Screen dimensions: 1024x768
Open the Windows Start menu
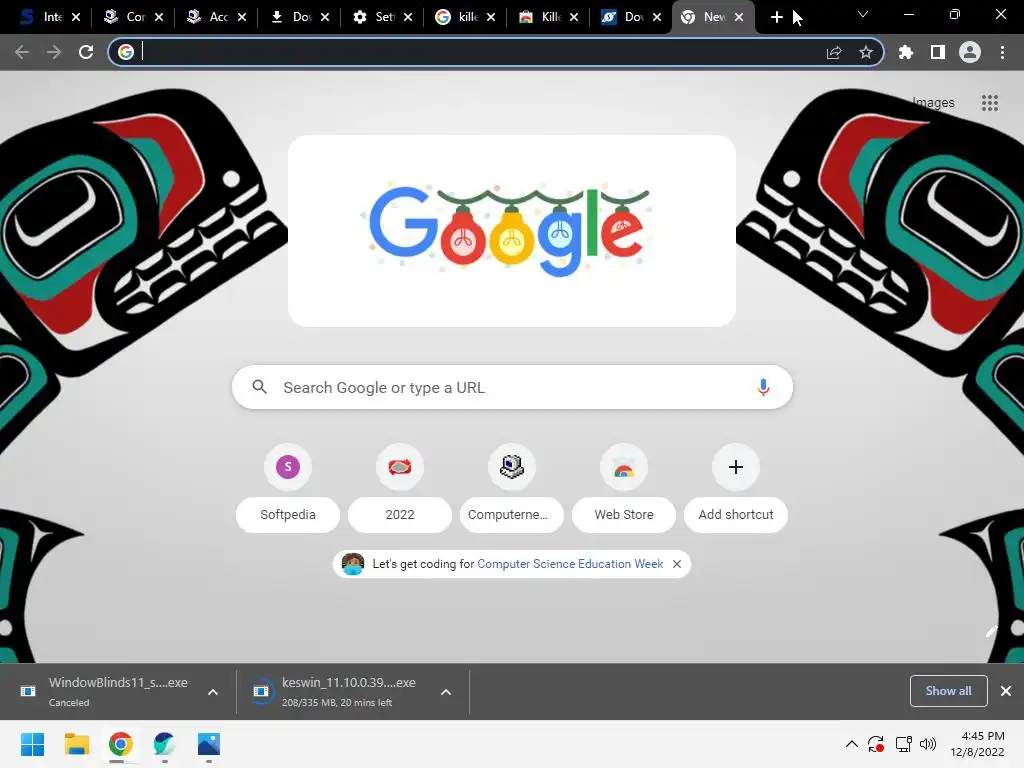pyautogui.click(x=33, y=744)
